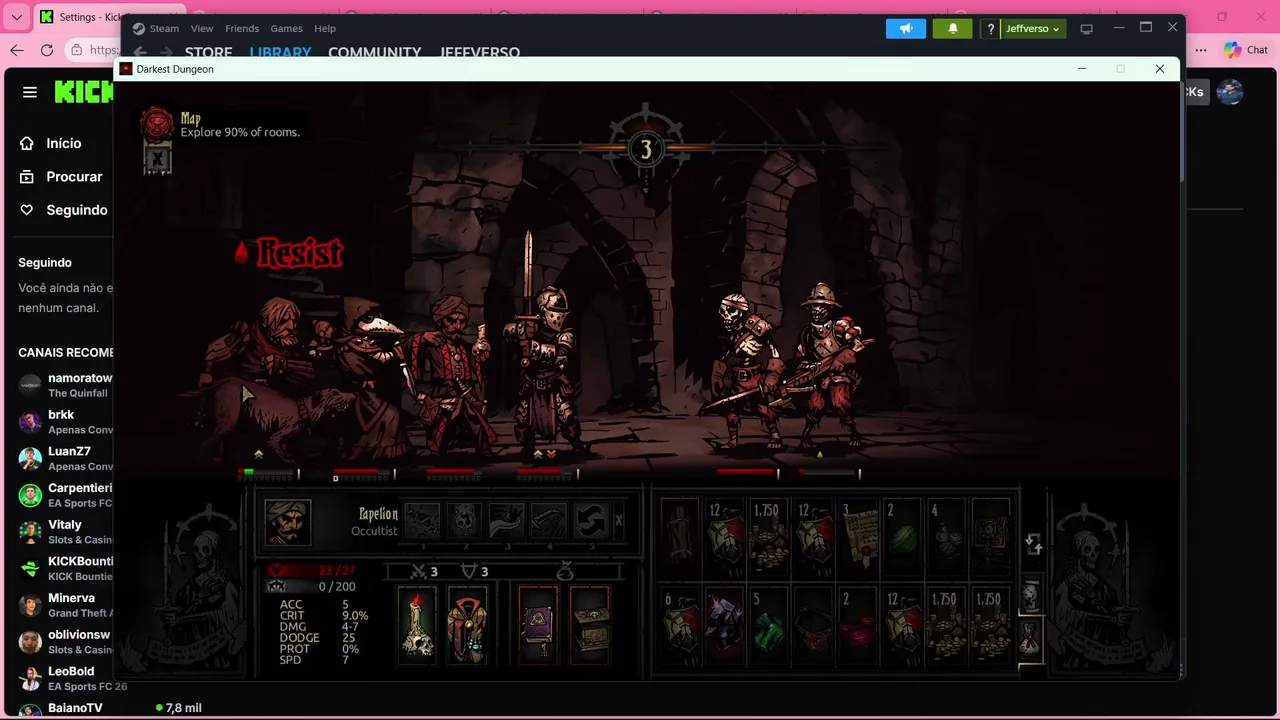1280x720 pixels.
Task: Open the Copilot Chat button in browser
Action: coord(1246,50)
